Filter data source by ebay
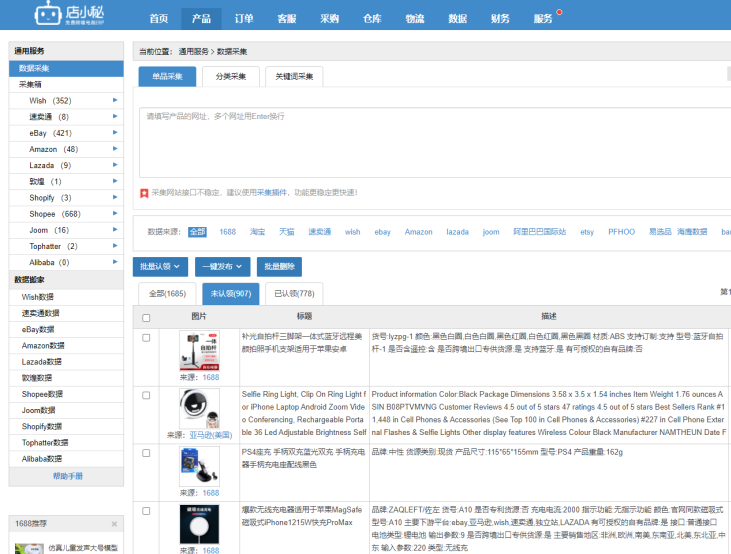731x554 pixels. point(382,232)
